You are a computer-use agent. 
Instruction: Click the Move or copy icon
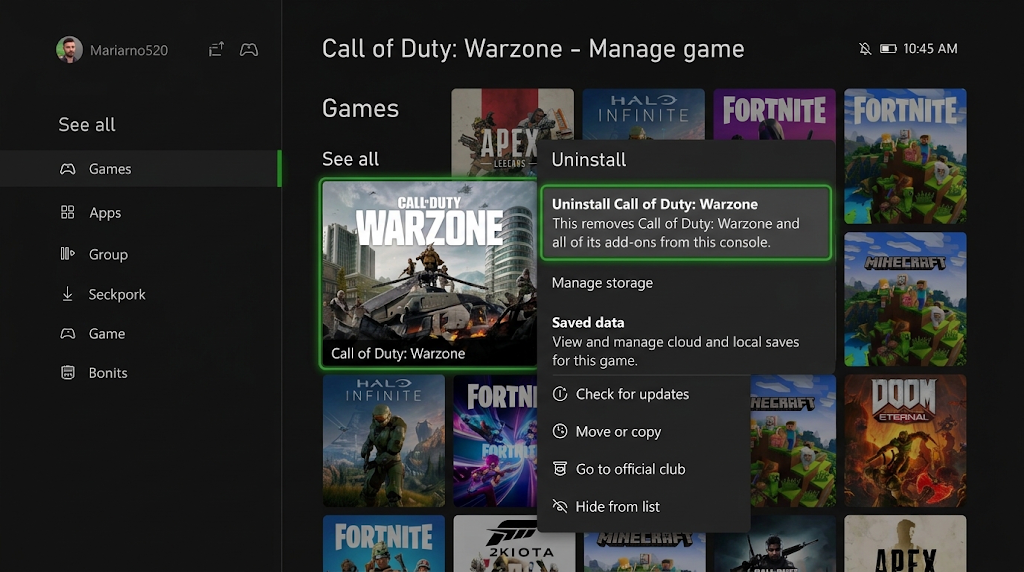coord(560,431)
